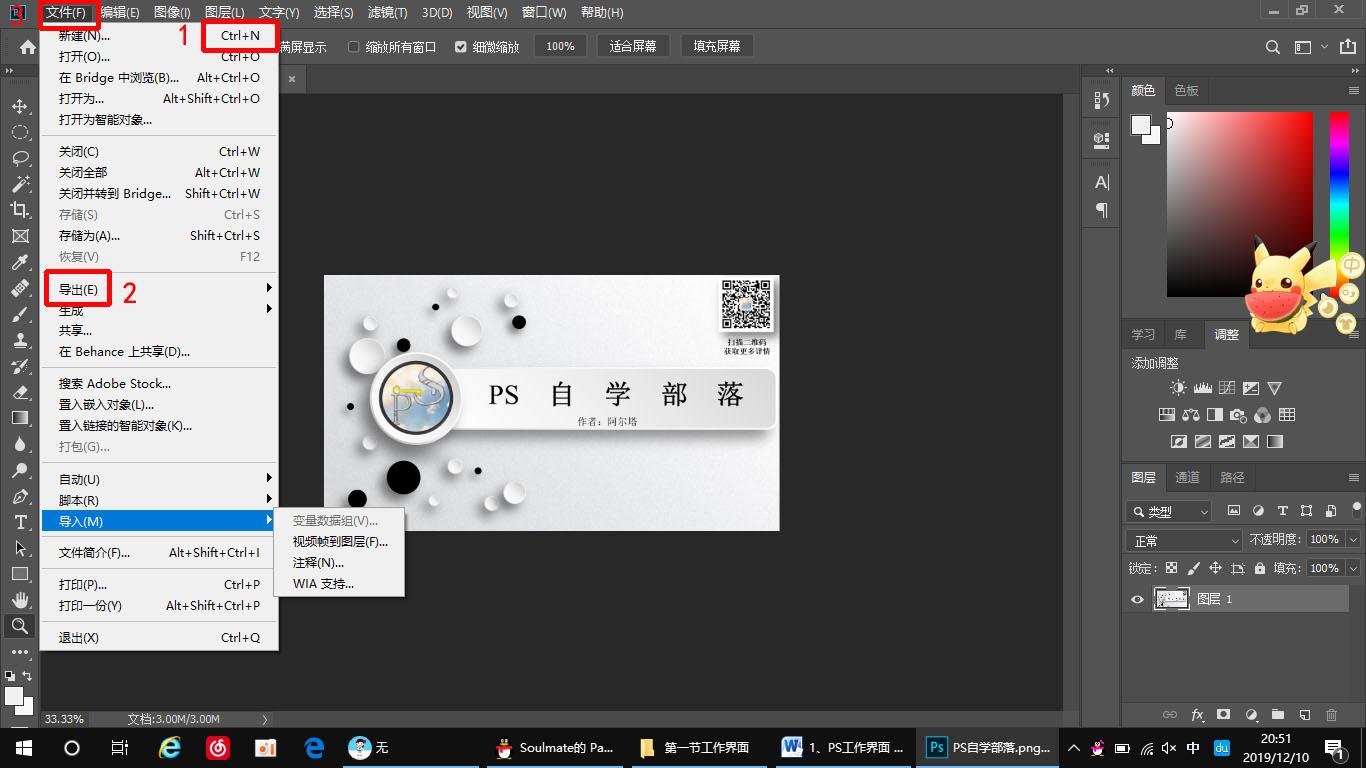Image resolution: width=1366 pixels, height=768 pixels.
Task: Click the share image button
Action: click(1348, 47)
